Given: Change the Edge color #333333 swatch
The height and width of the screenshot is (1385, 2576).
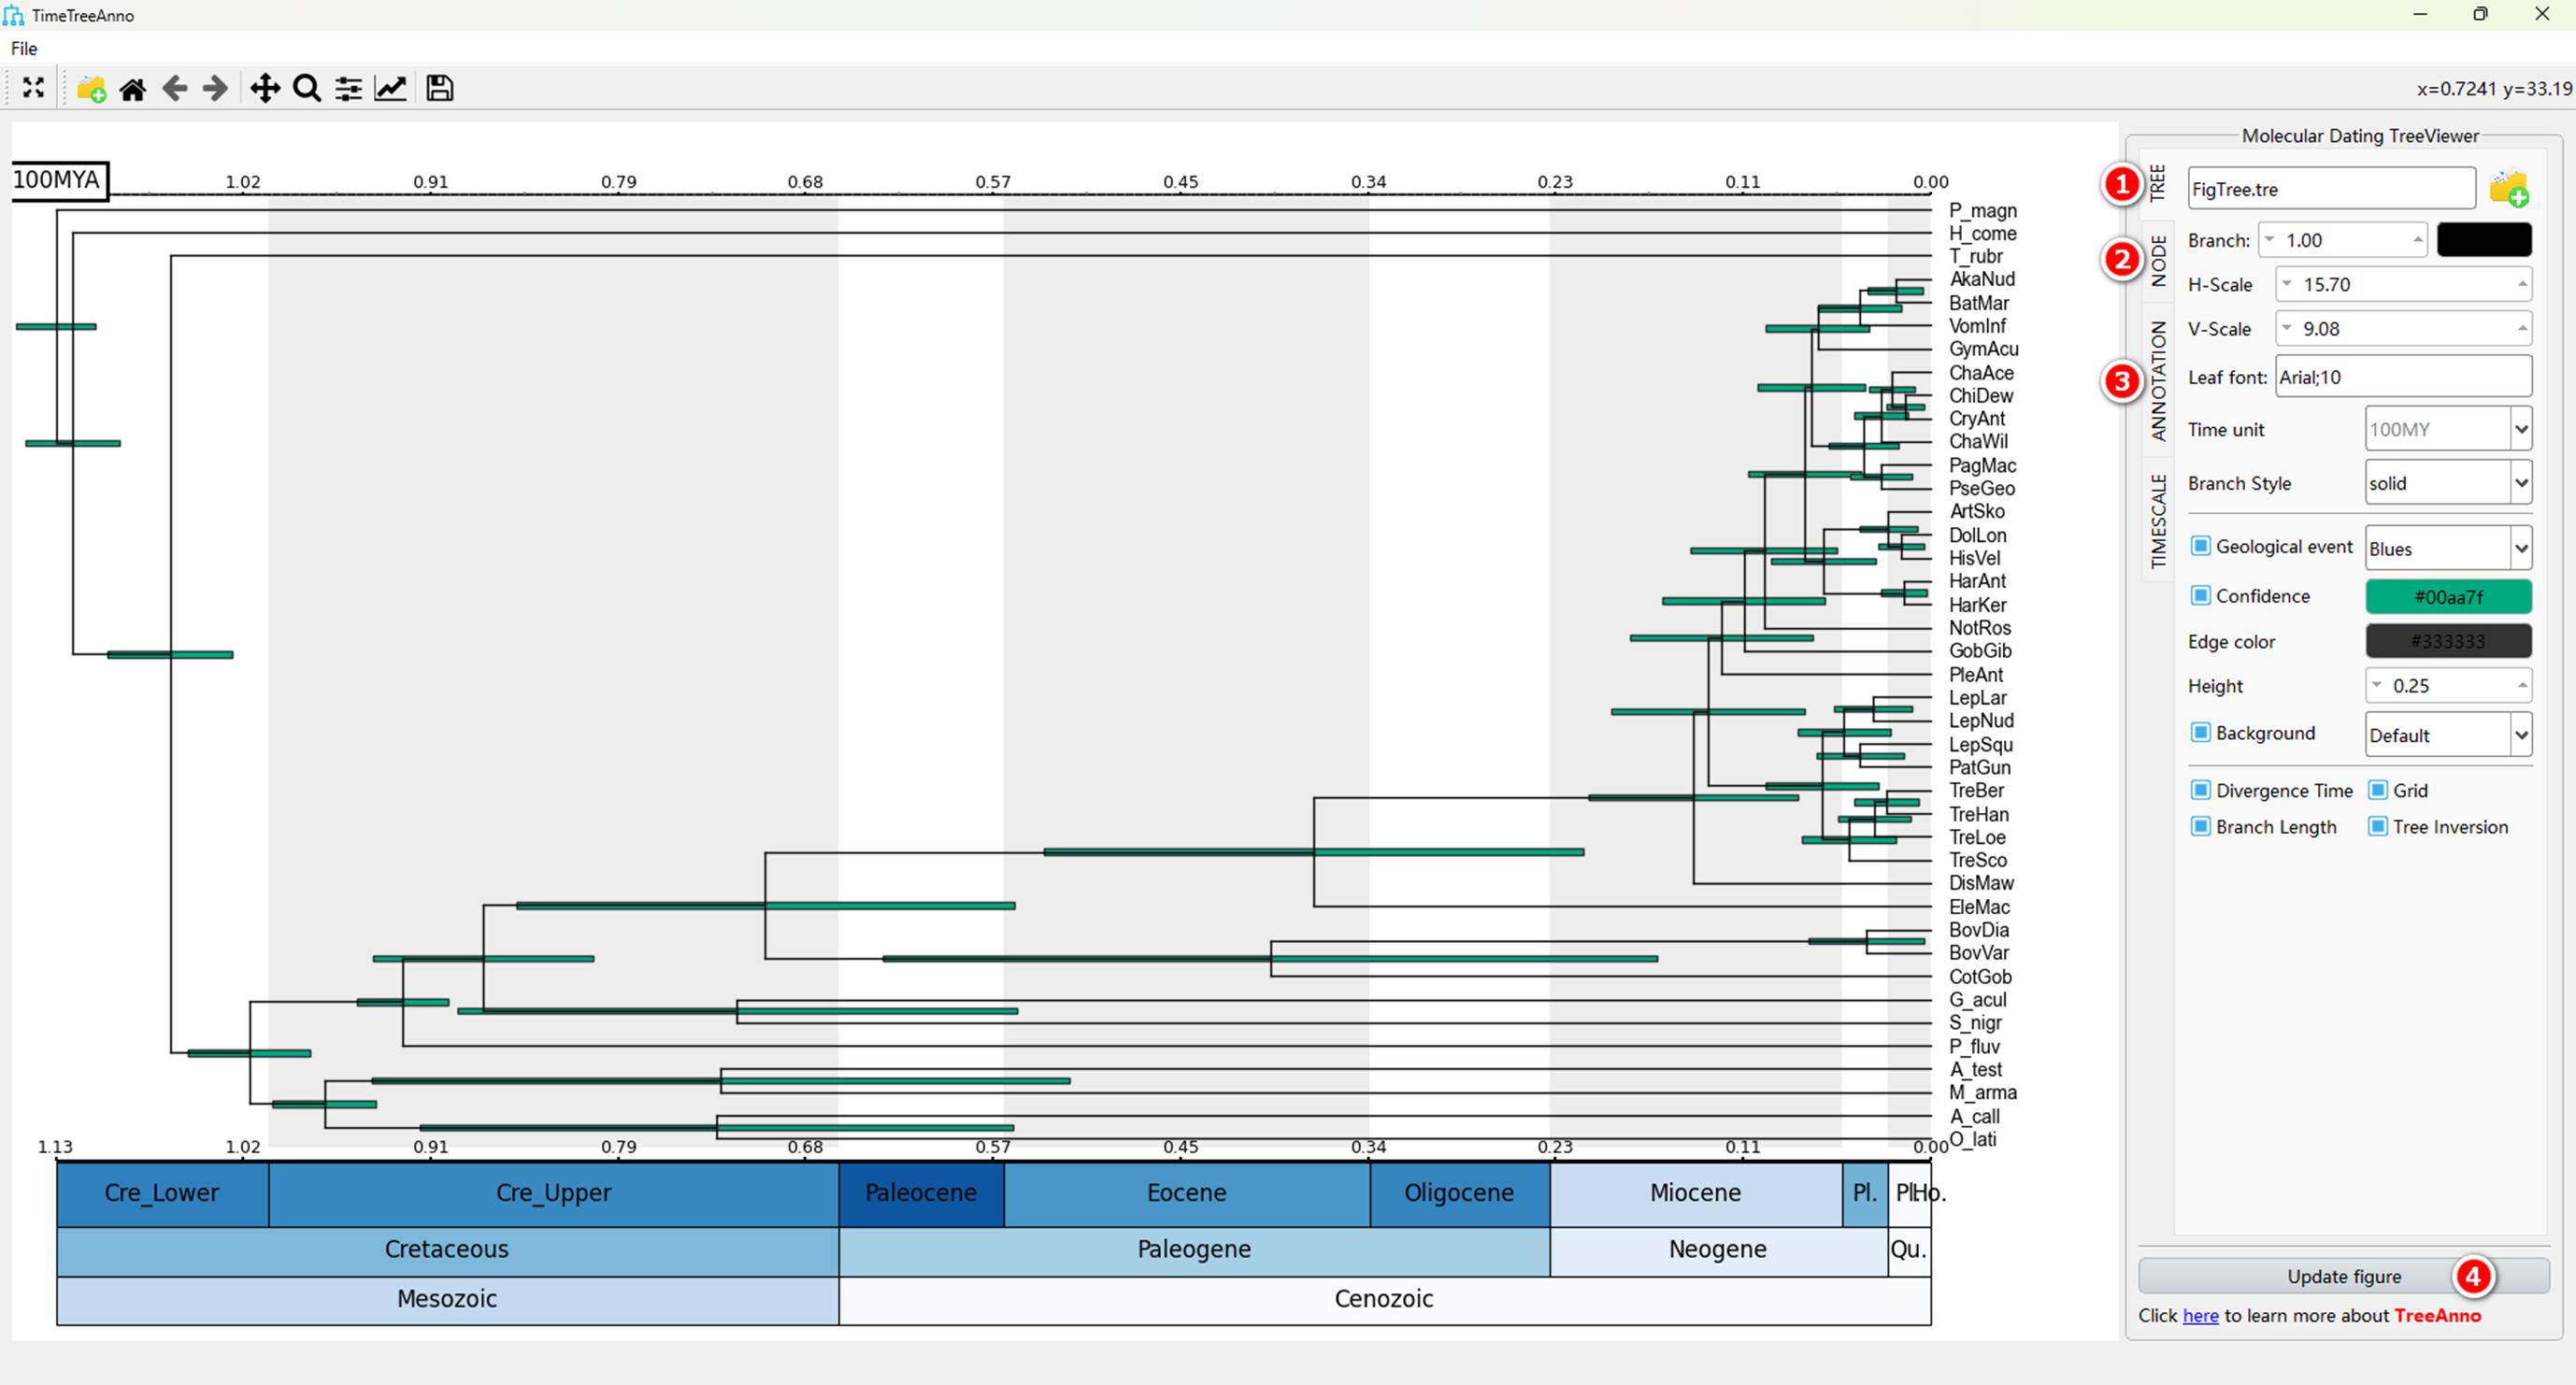Looking at the screenshot, I should [x=2448, y=641].
